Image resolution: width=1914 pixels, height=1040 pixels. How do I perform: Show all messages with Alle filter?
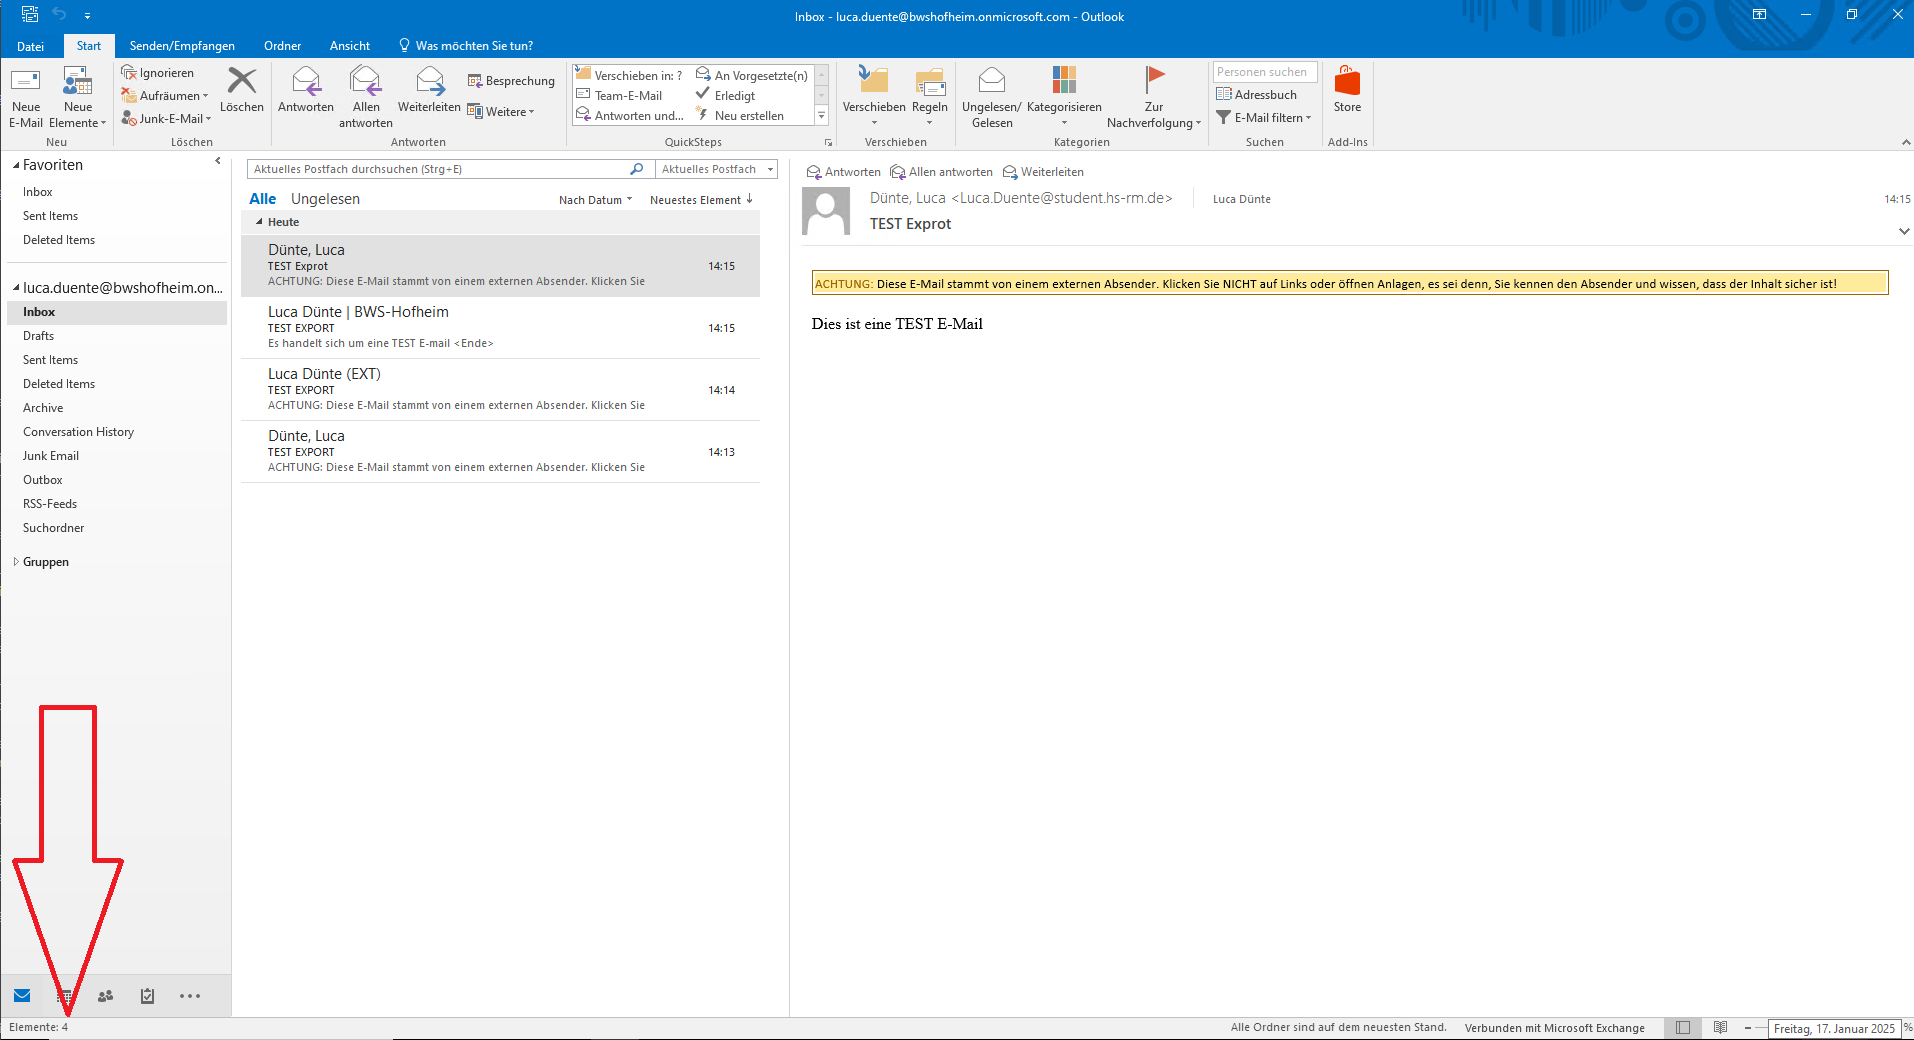click(x=263, y=199)
